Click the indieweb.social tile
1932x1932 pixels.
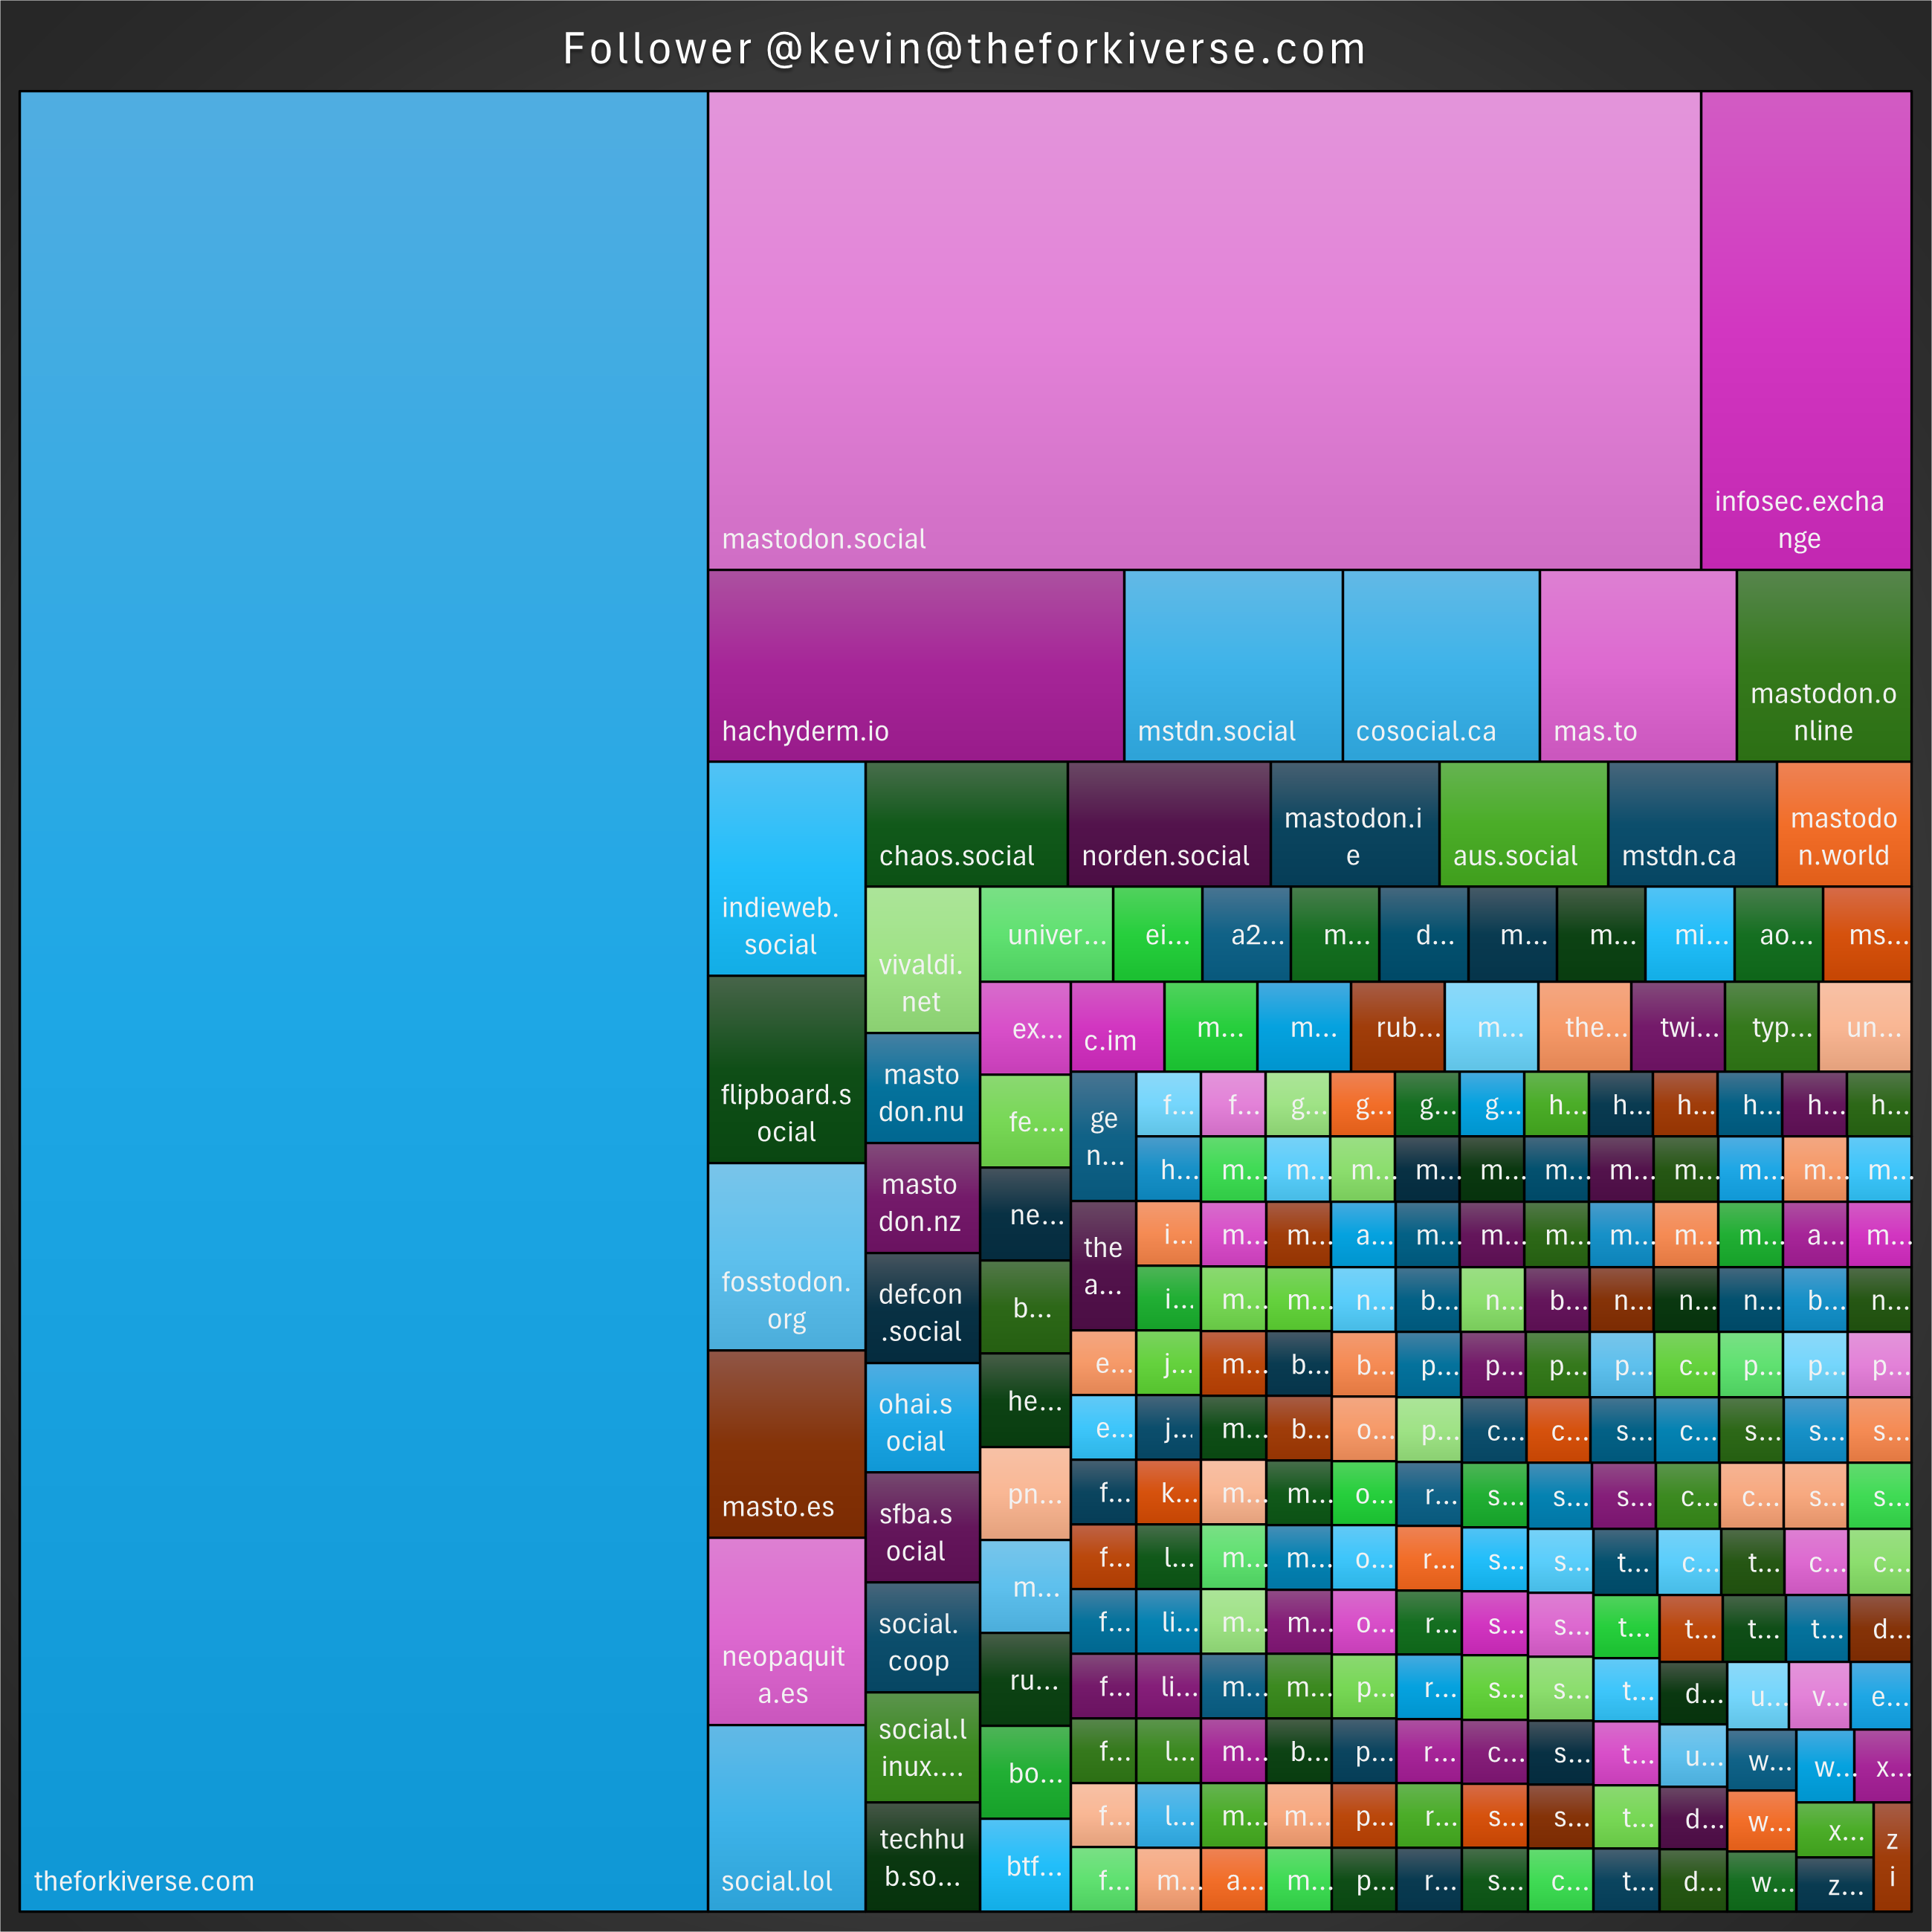tap(786, 868)
